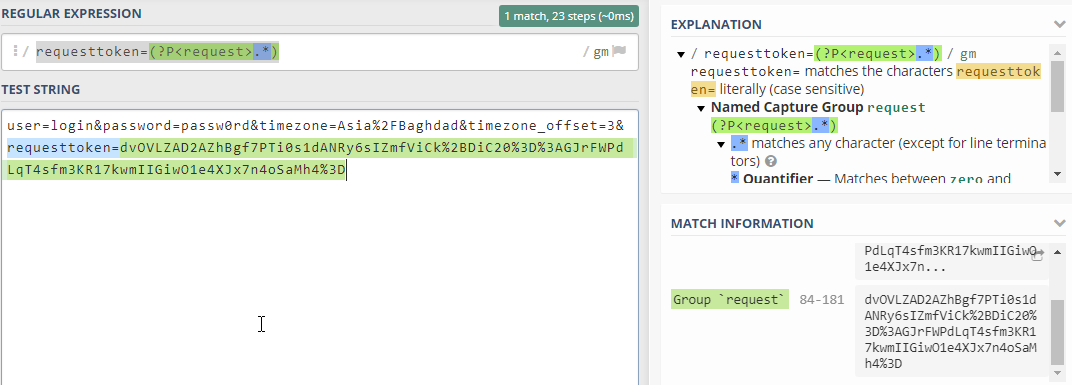The image size is (1072, 385).
Task: Click the explanation panel scrollbar thumb
Action: 1057,86
